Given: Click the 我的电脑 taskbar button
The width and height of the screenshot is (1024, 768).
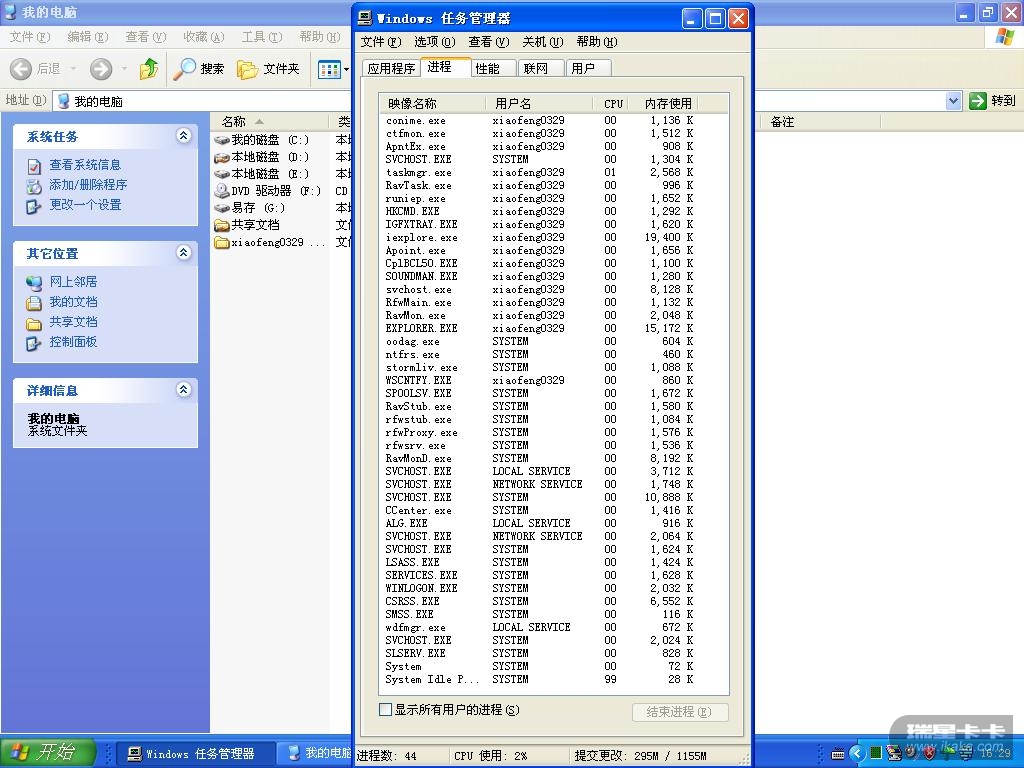Looking at the screenshot, I should (313, 754).
